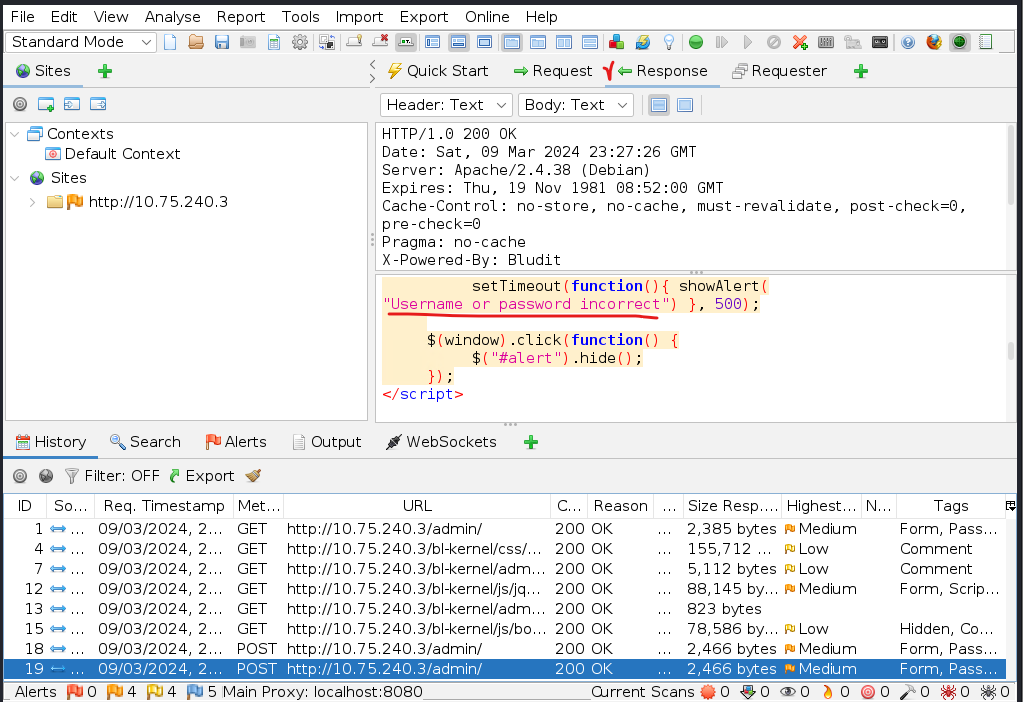Open the Standard Mode dropdown
The image size is (1023, 702).
coord(81,42)
